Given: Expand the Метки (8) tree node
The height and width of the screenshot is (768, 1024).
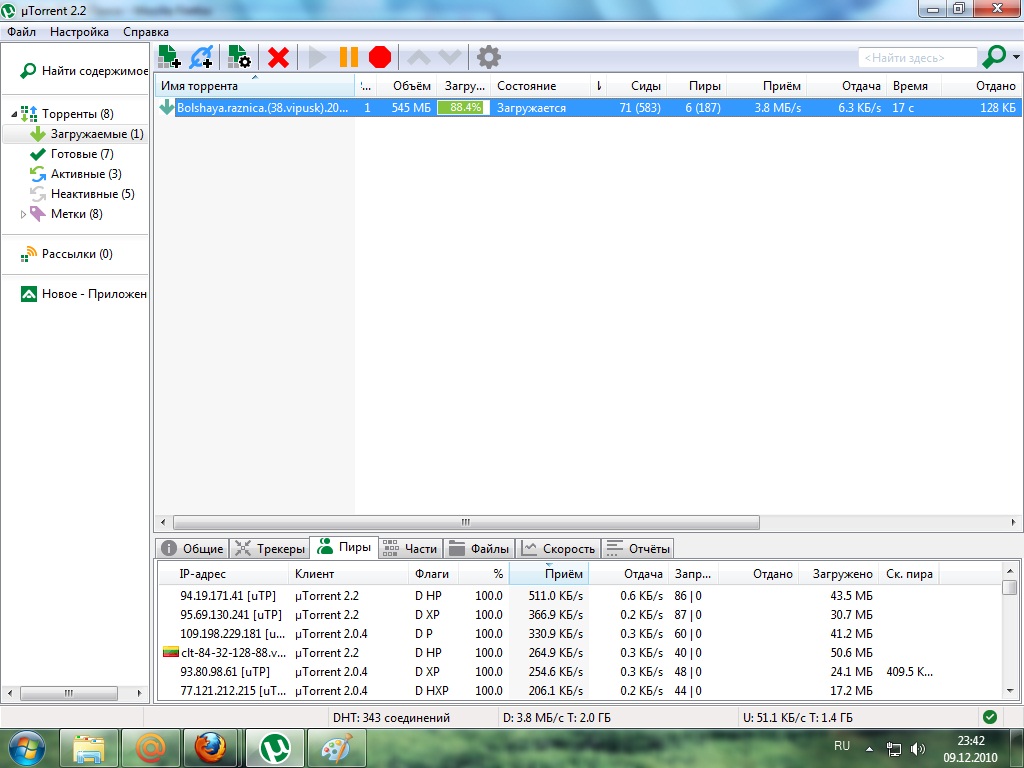Looking at the screenshot, I should coord(23,214).
